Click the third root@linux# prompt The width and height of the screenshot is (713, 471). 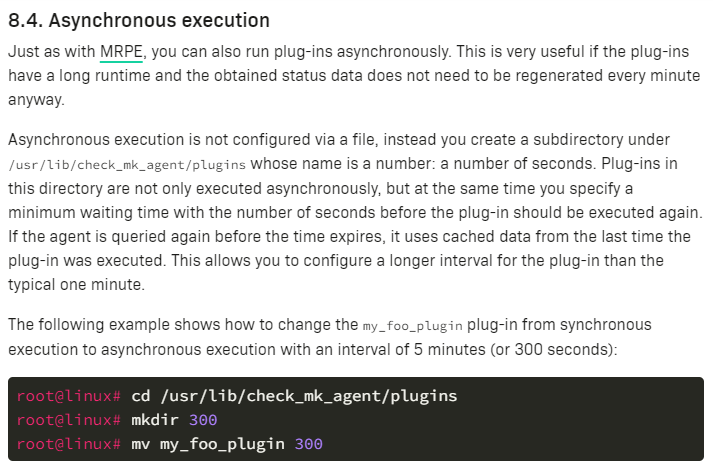coord(69,444)
